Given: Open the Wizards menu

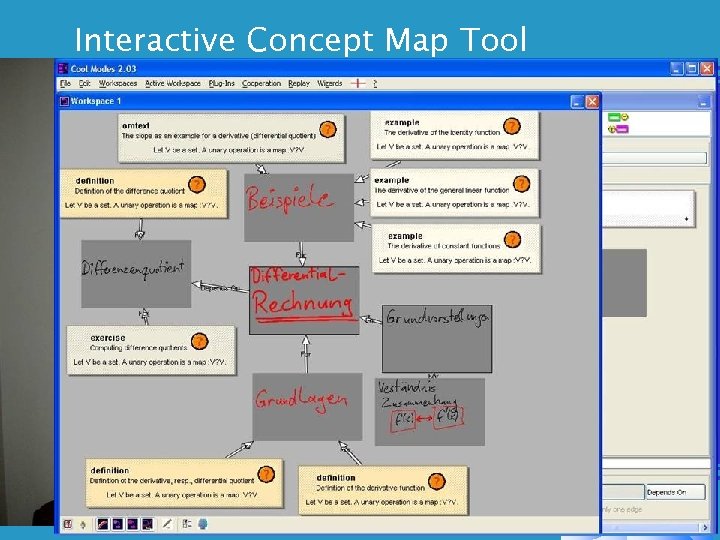Looking at the screenshot, I should tap(330, 84).
